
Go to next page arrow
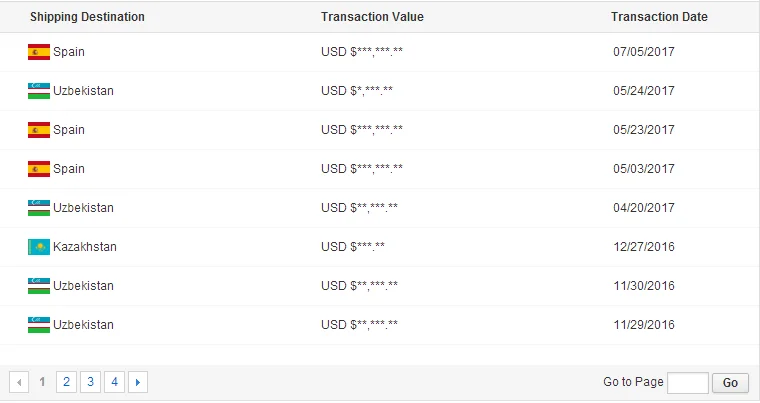(139, 382)
